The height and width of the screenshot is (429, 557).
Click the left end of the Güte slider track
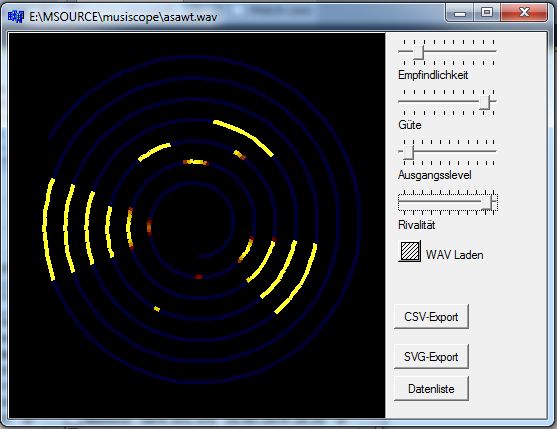[400, 102]
